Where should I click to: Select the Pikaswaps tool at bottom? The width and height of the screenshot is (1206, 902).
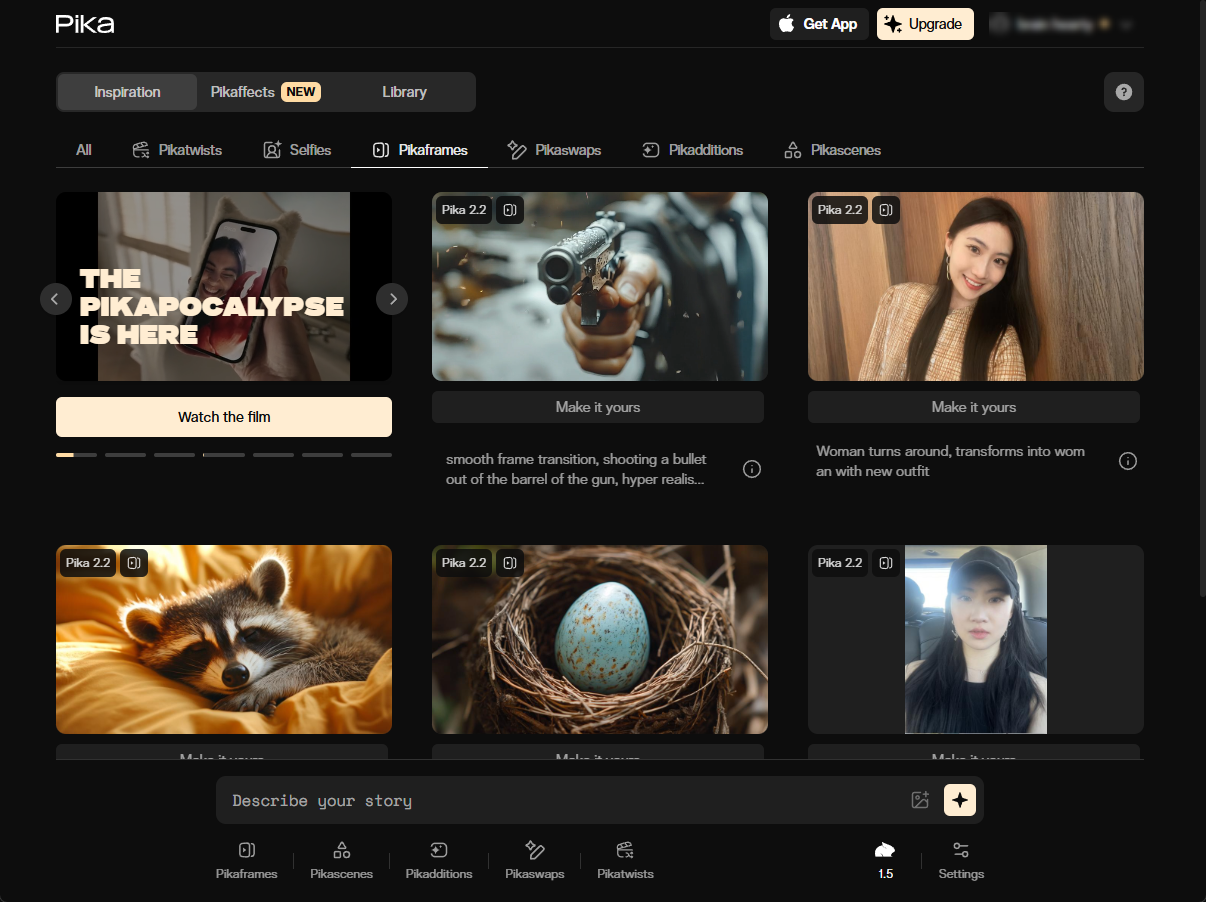[535, 860]
